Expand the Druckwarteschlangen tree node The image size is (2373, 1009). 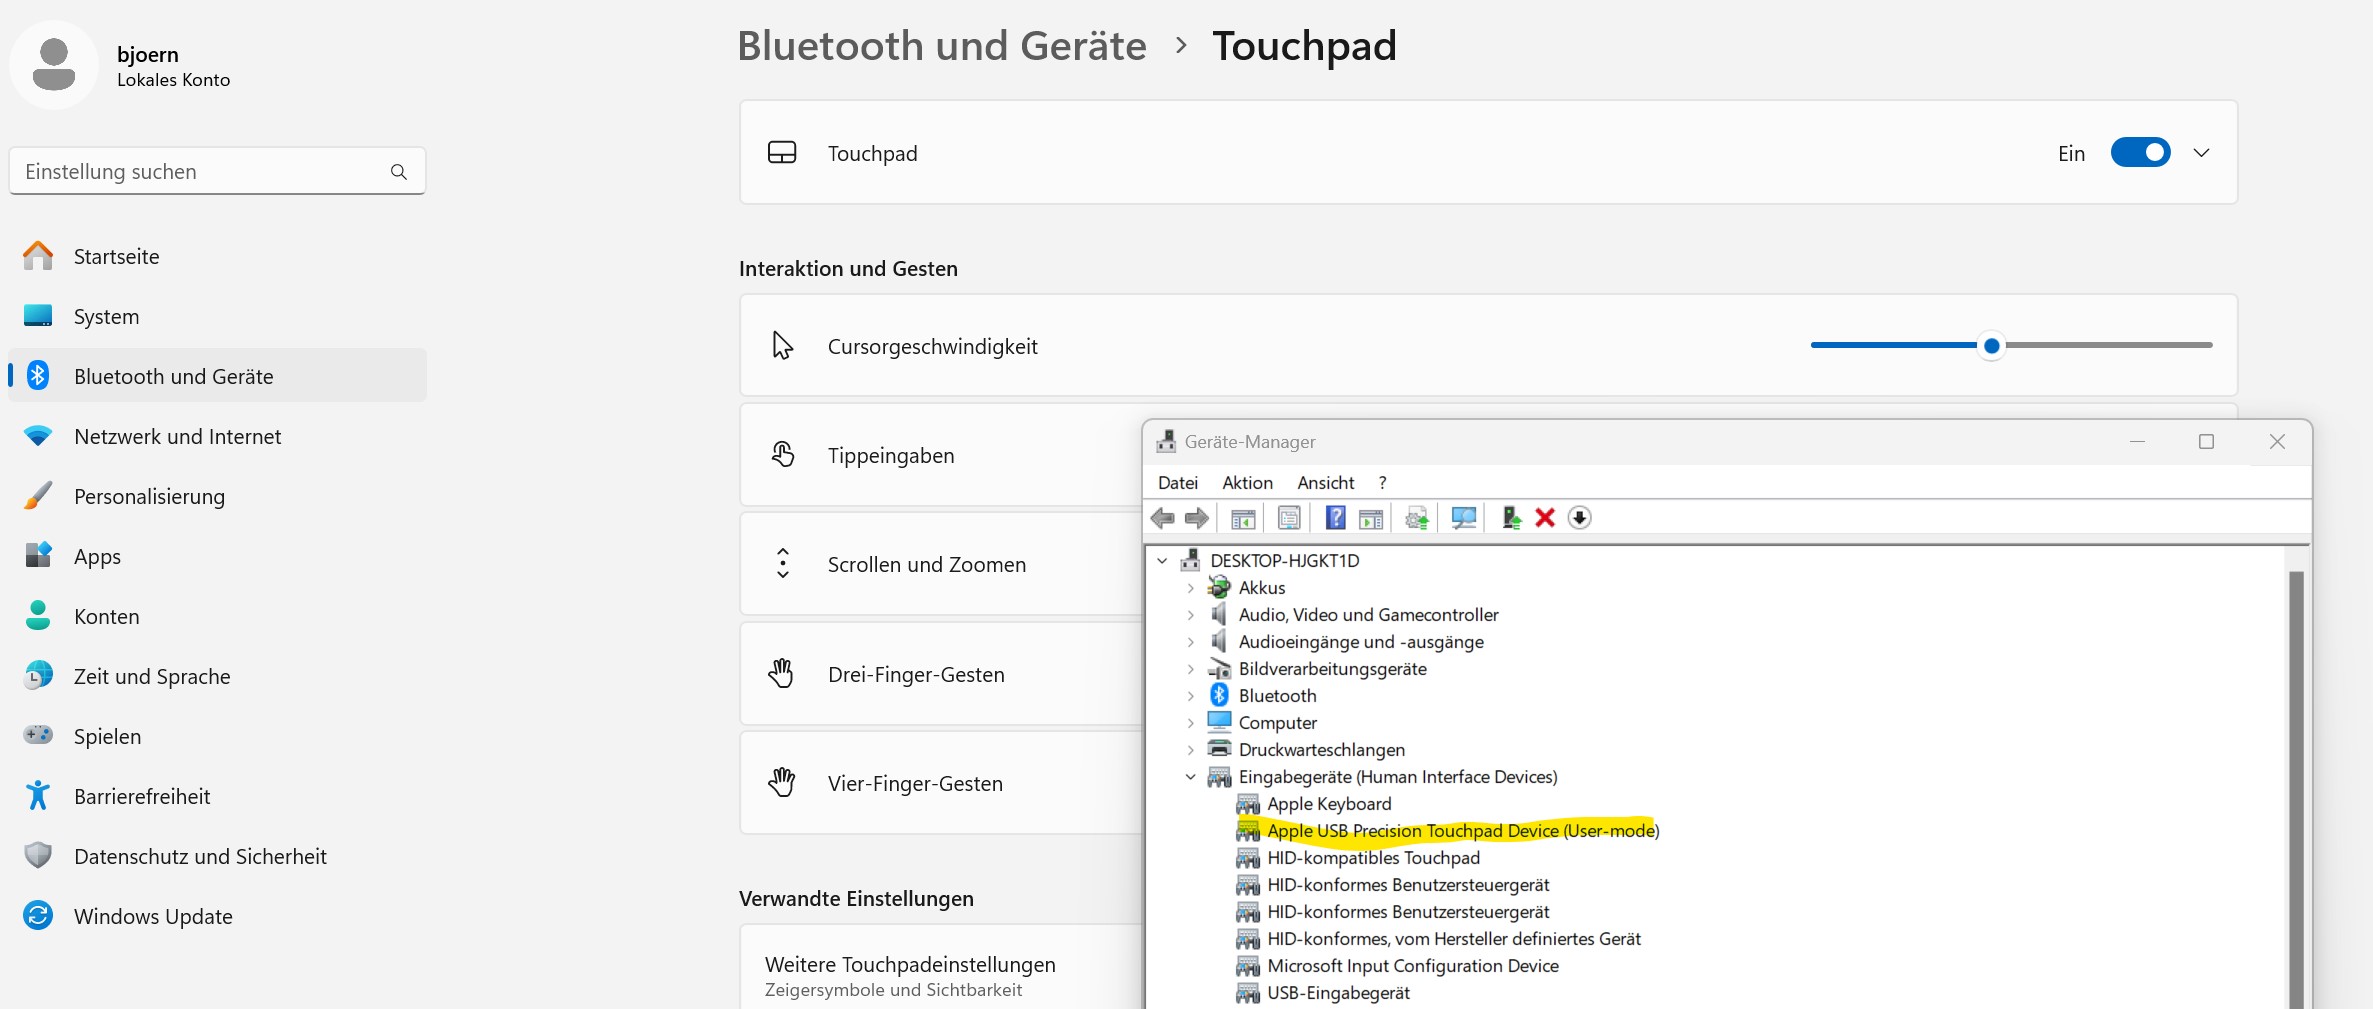tap(1190, 750)
